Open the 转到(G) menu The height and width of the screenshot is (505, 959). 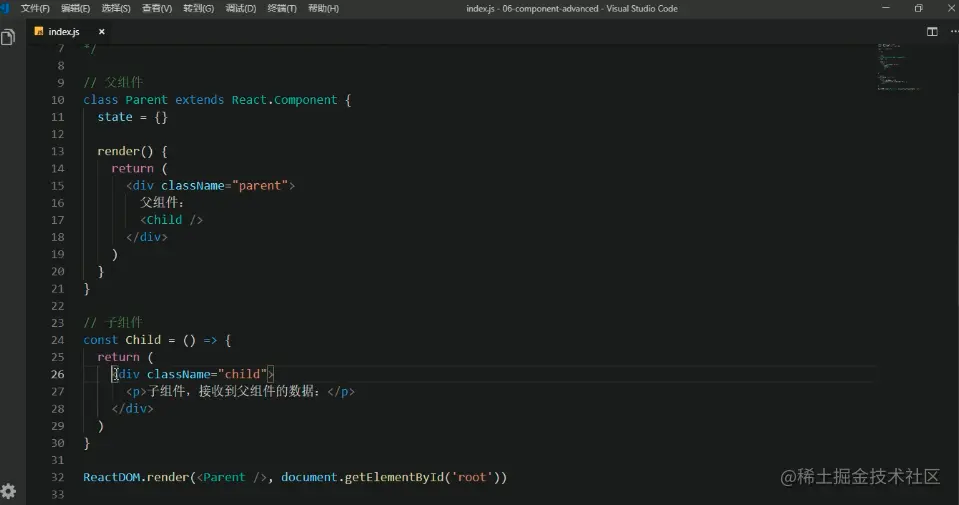coord(198,9)
